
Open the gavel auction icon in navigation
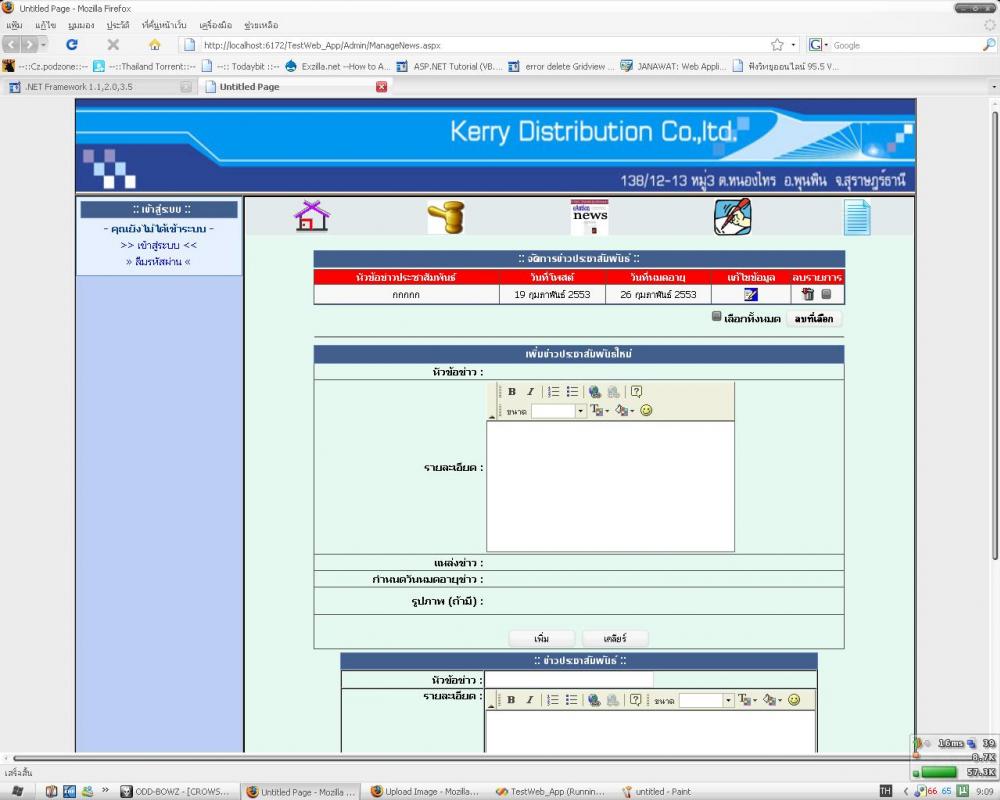tap(446, 217)
